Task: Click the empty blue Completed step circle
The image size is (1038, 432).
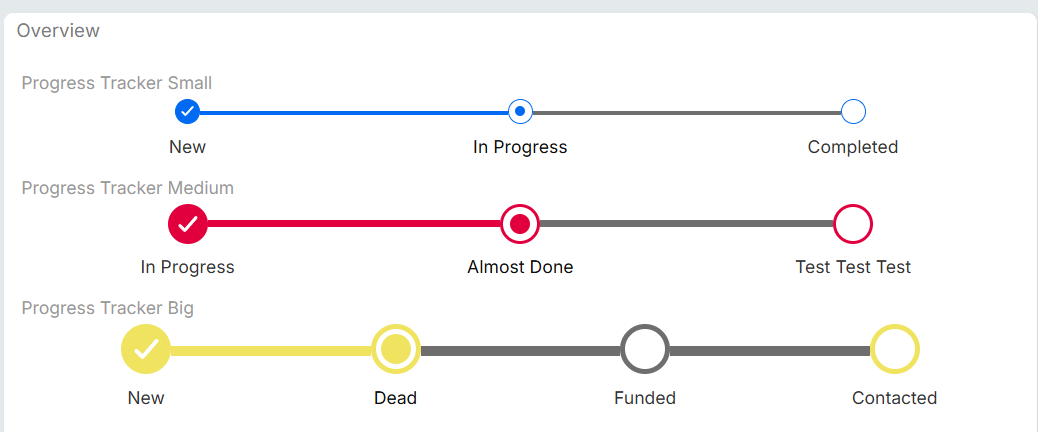Action: tap(853, 111)
